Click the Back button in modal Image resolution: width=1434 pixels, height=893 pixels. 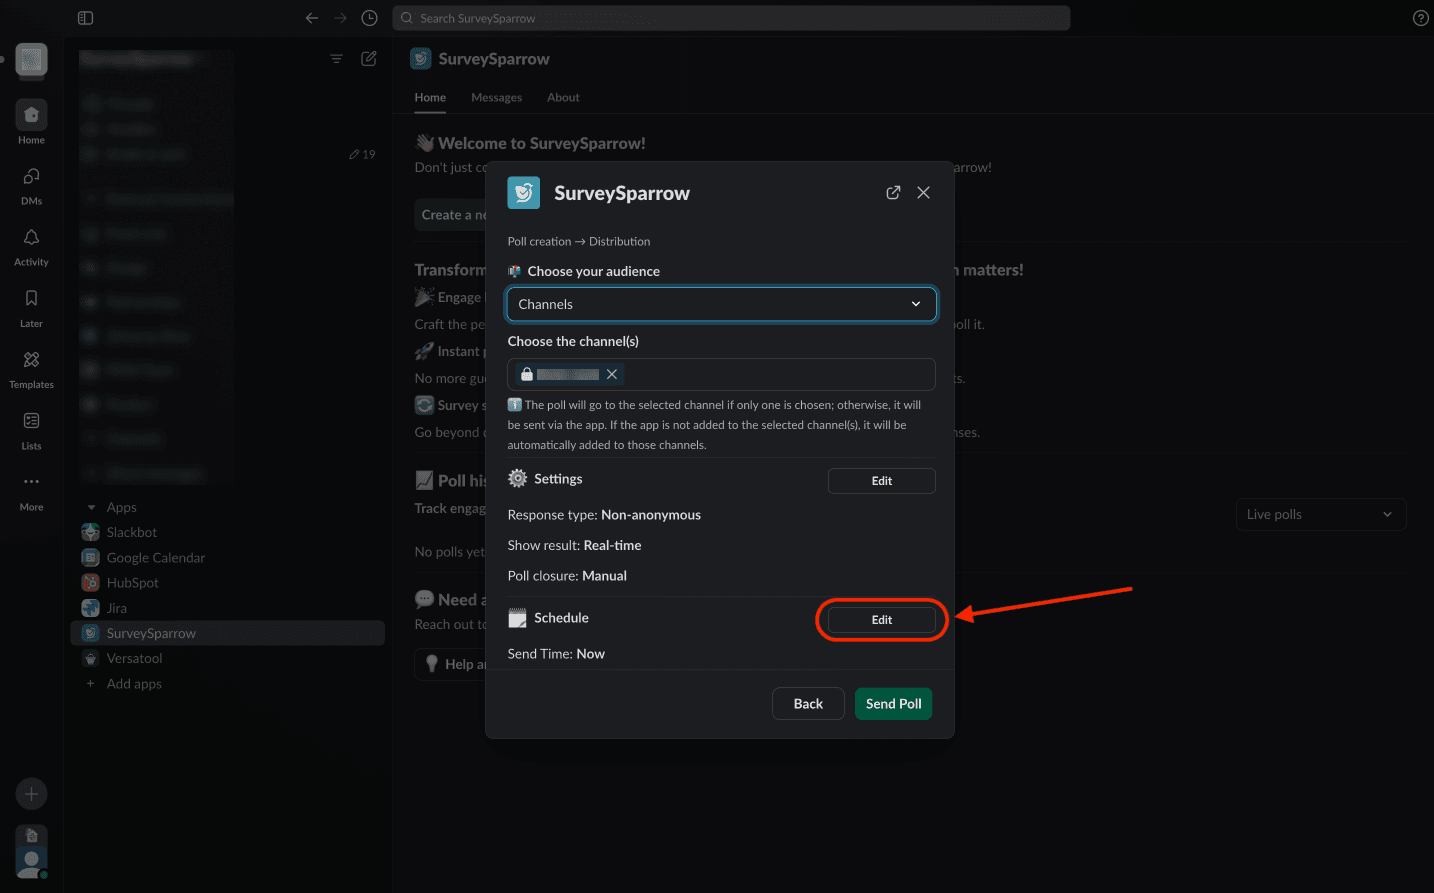(808, 704)
